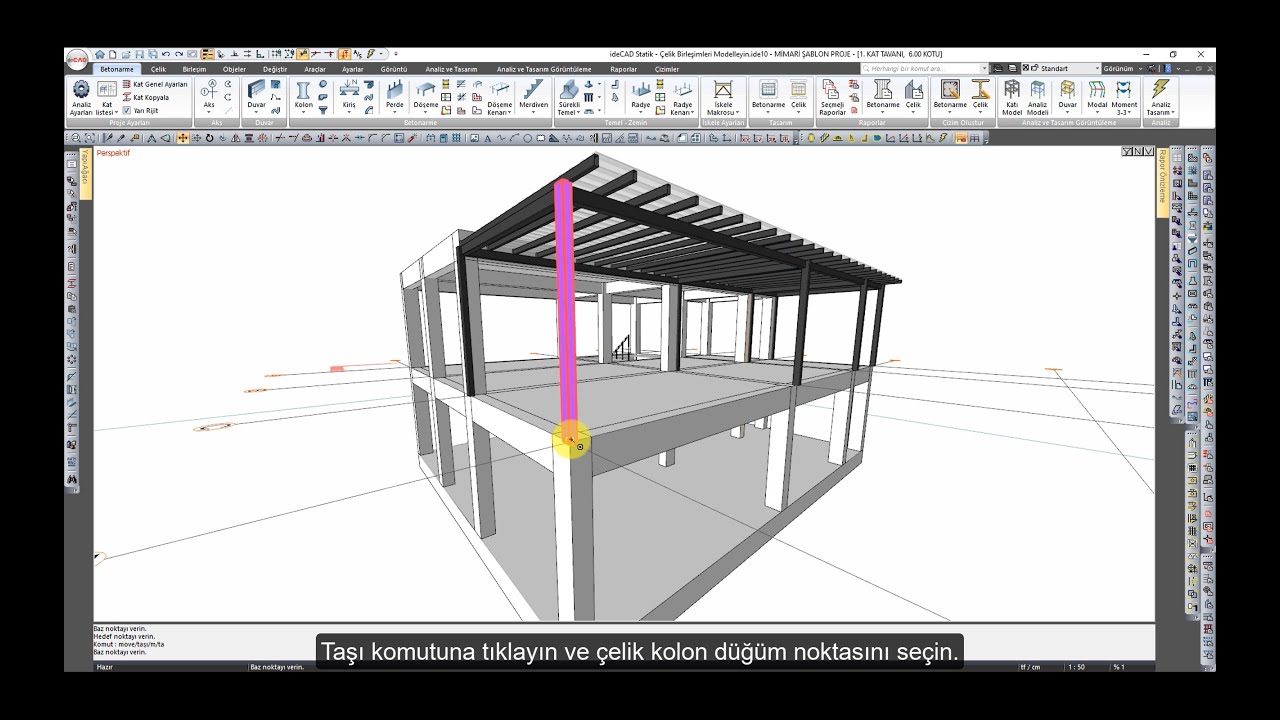Click the '1 : 50' scale in status bar
Image resolution: width=1280 pixels, height=720 pixels.
tap(1076, 667)
